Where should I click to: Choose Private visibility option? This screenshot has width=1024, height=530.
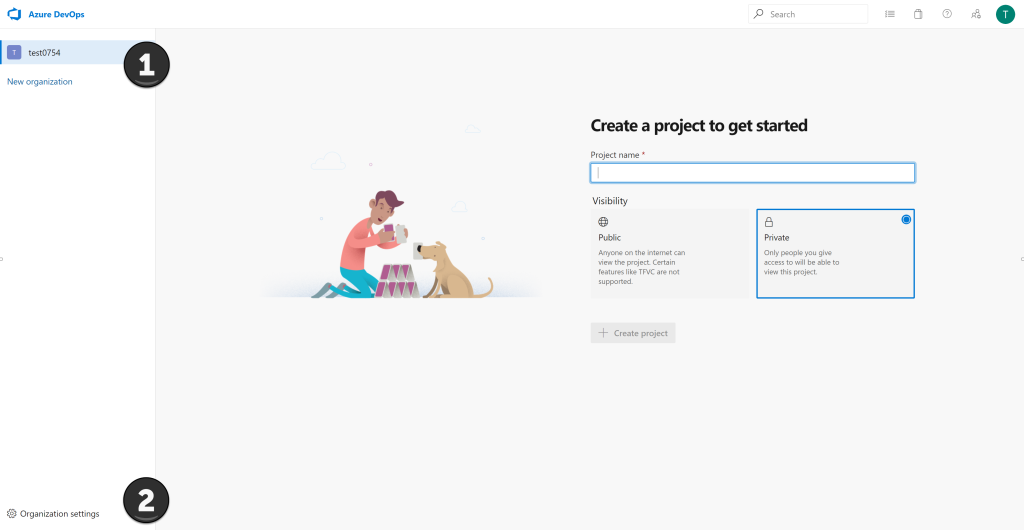pos(835,253)
